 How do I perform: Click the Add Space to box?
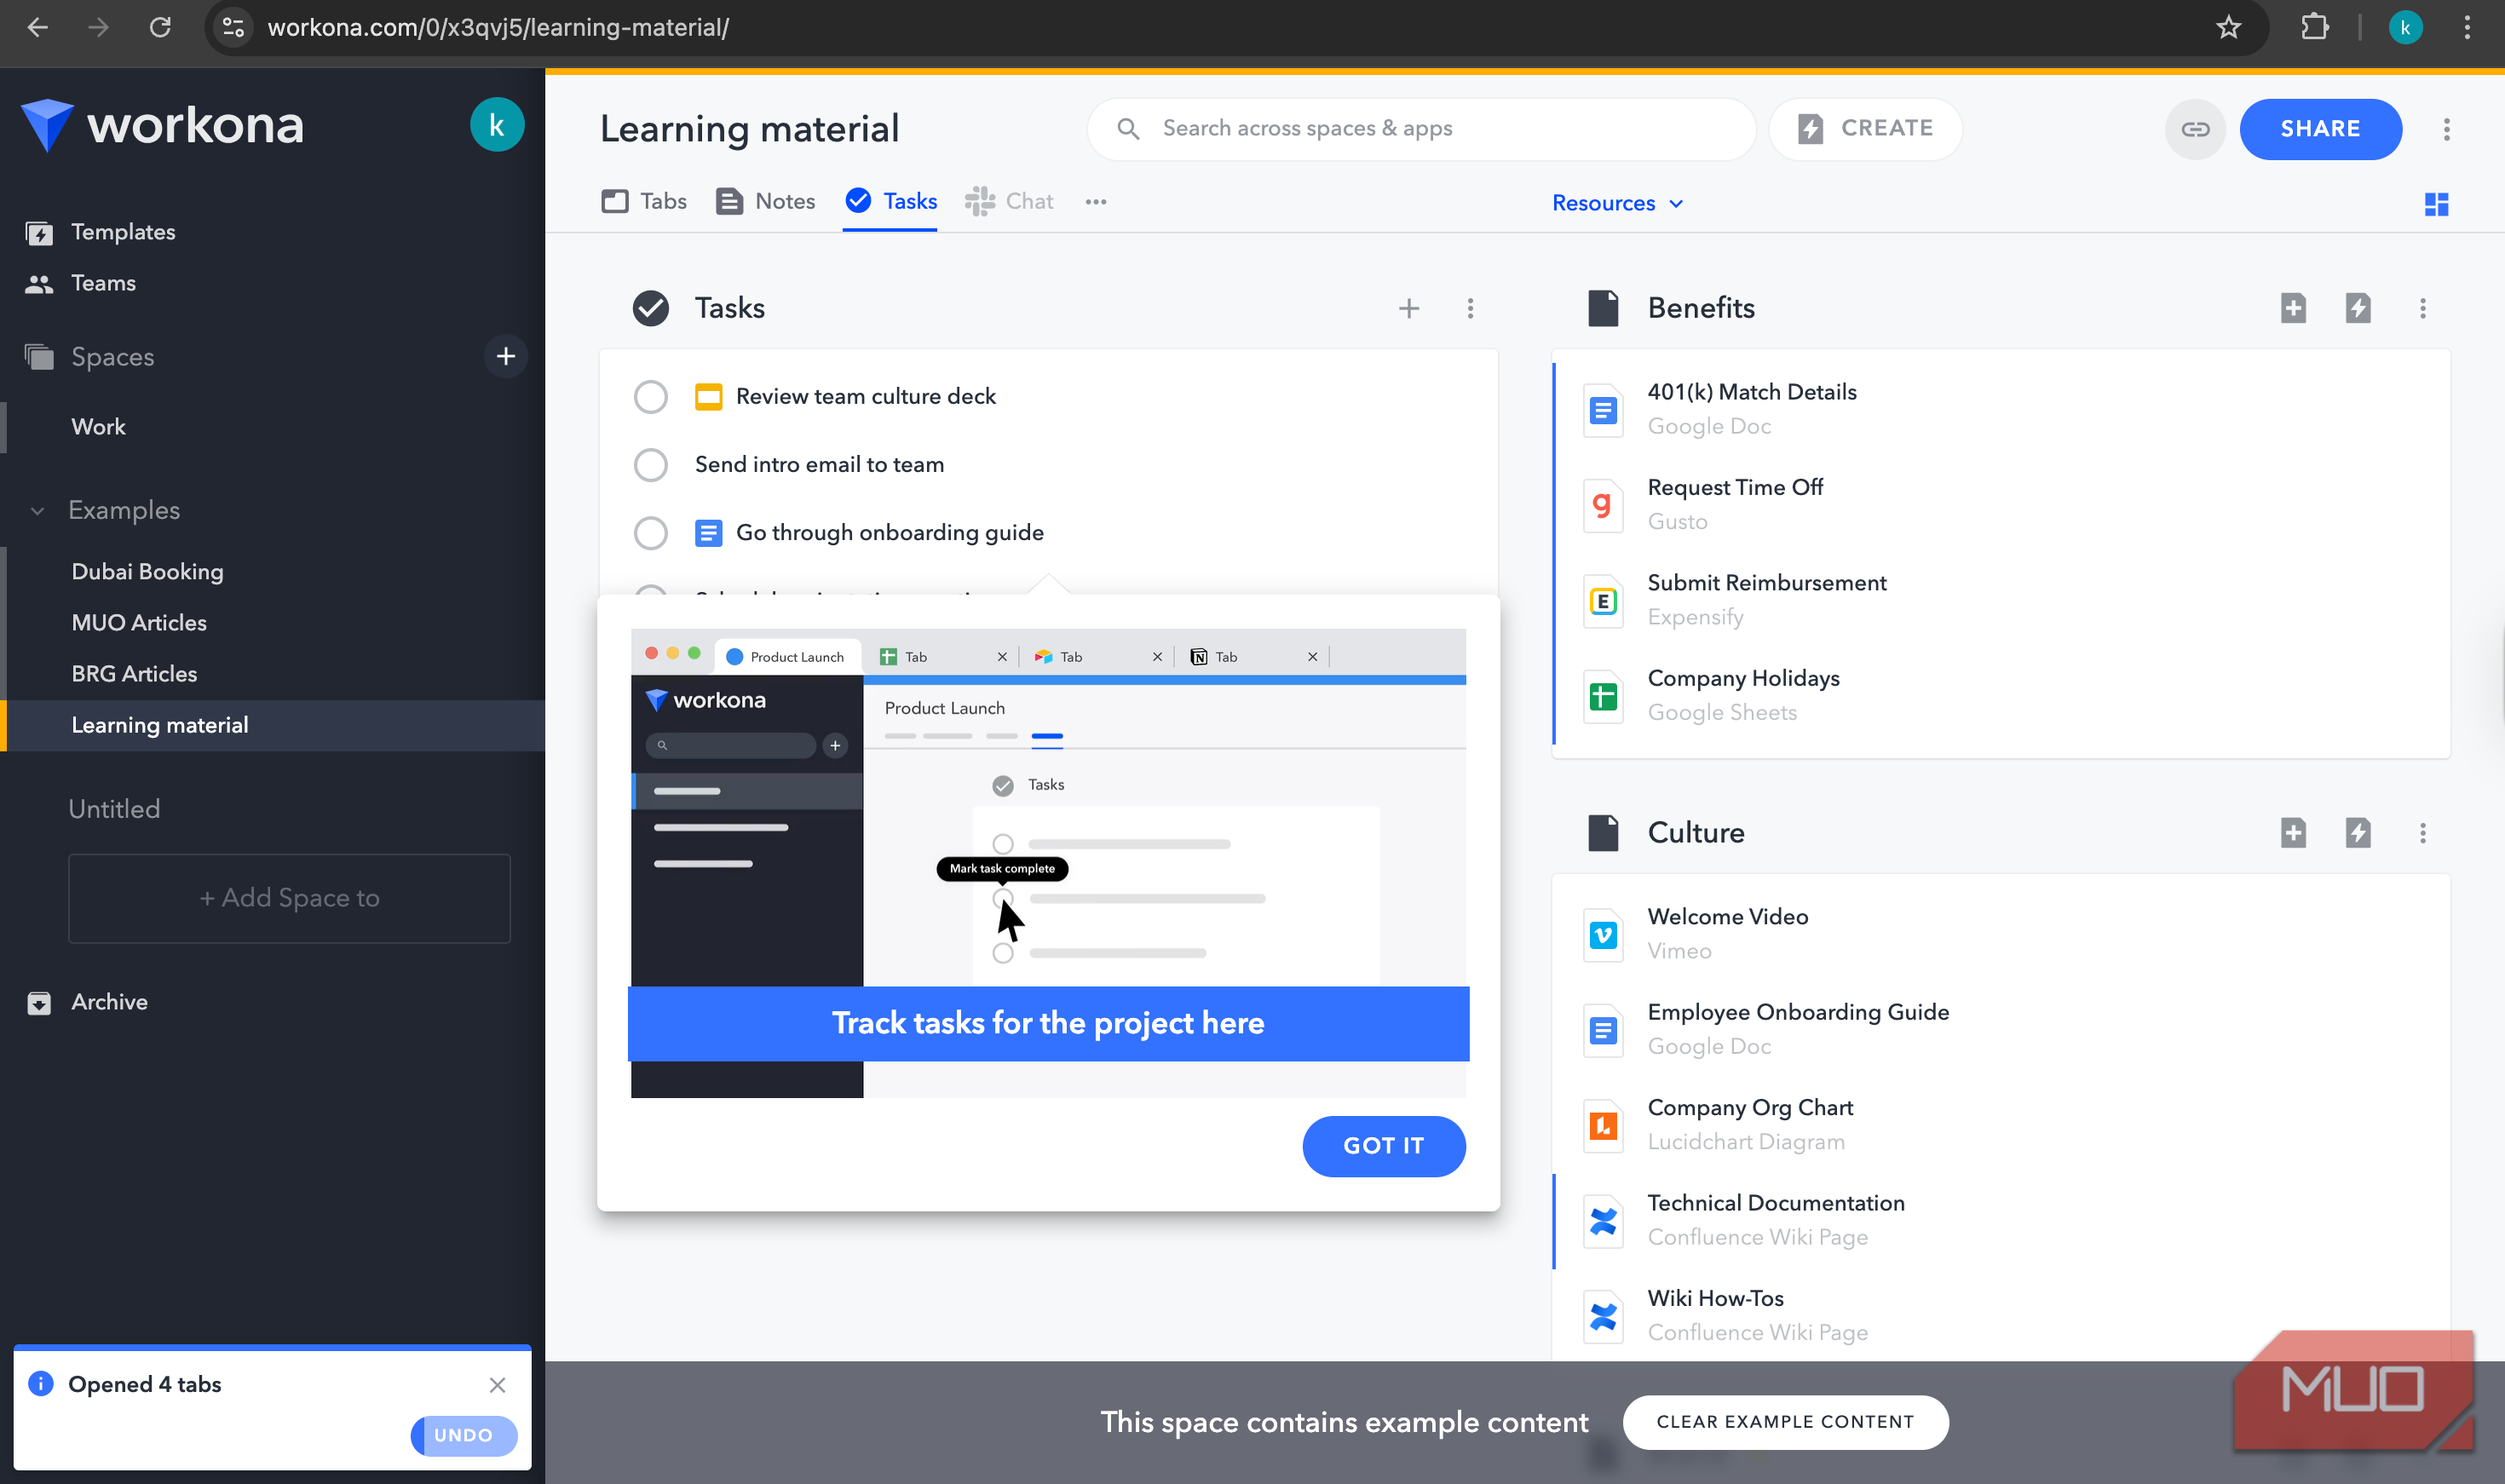(x=289, y=898)
